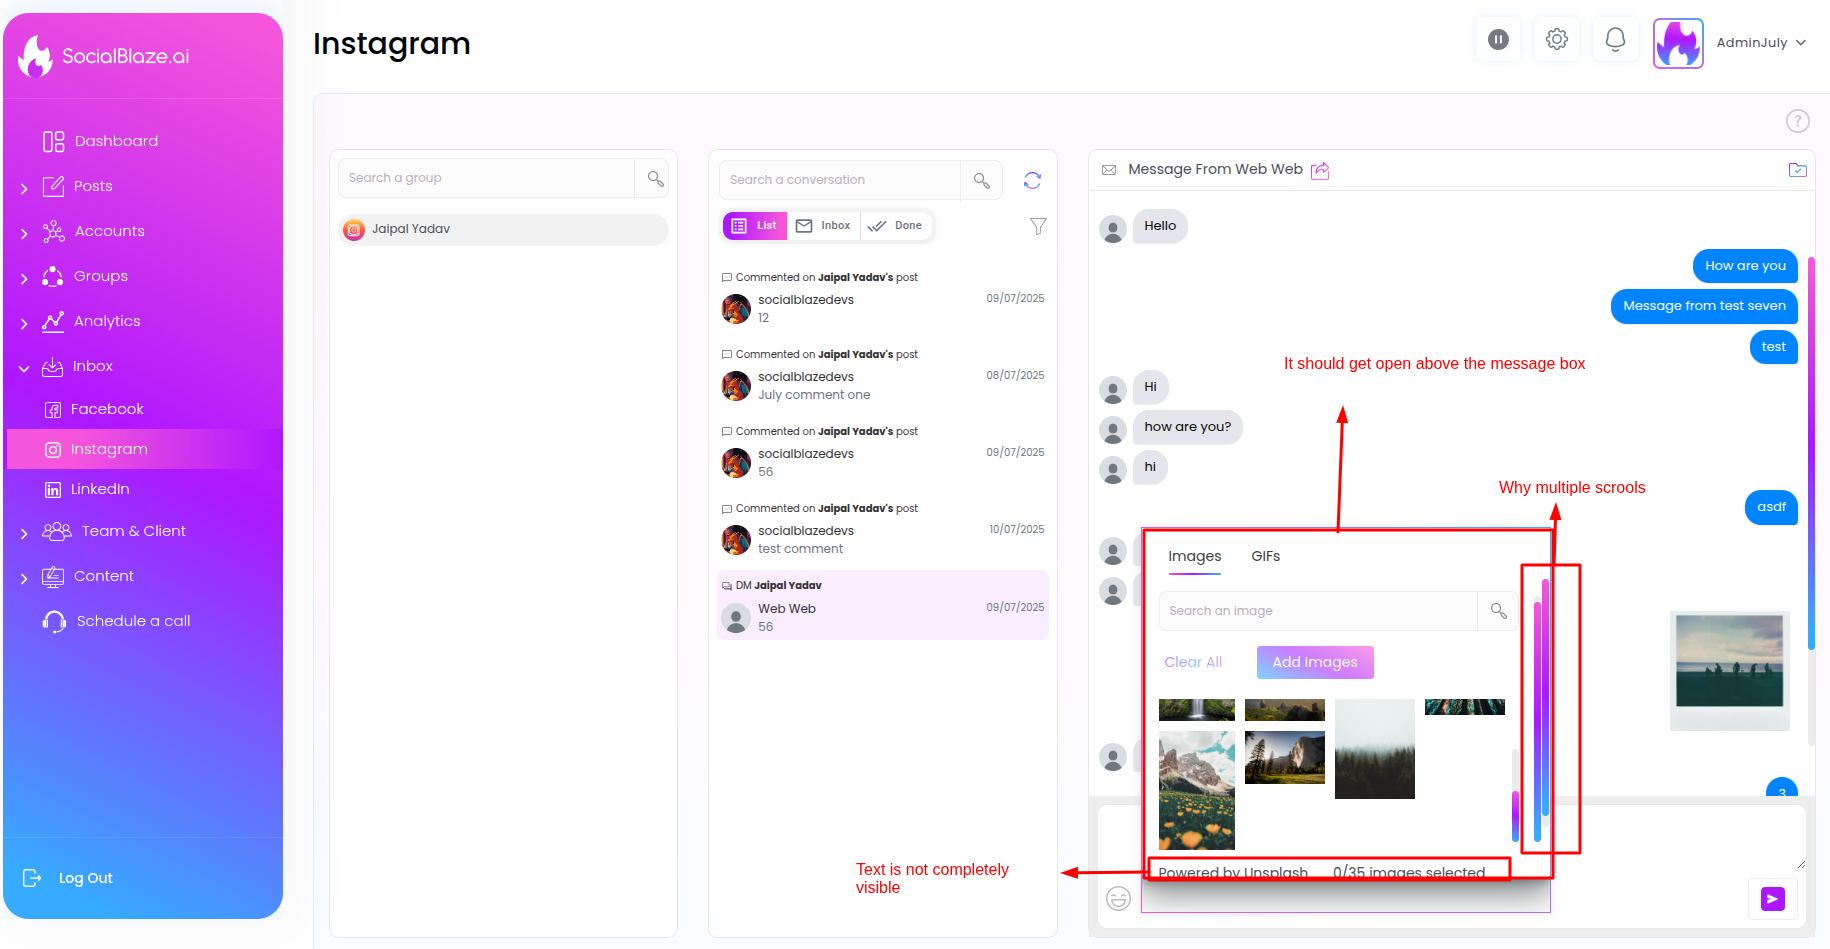Screen dimensions: 1830x949
Task: Click the conversation search magnifier icon
Action: (x=981, y=180)
